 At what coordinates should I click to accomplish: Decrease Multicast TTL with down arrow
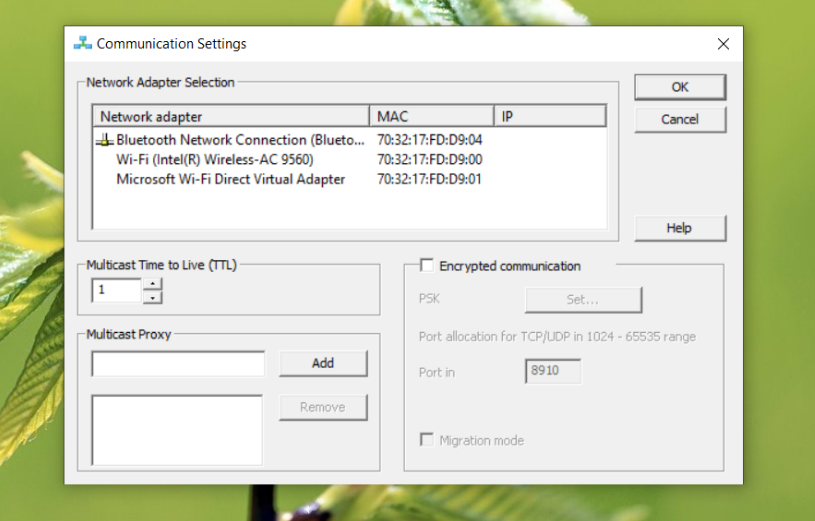(x=152, y=297)
